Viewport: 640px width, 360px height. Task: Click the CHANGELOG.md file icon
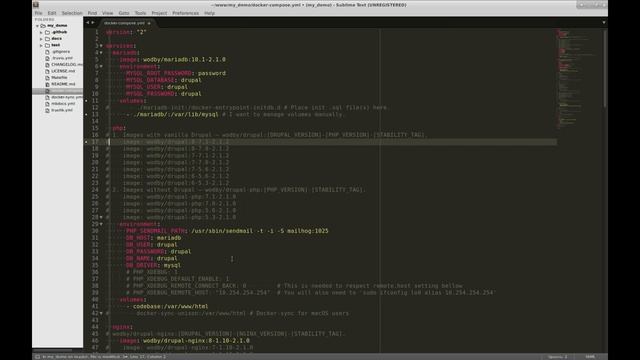[x=47, y=65]
